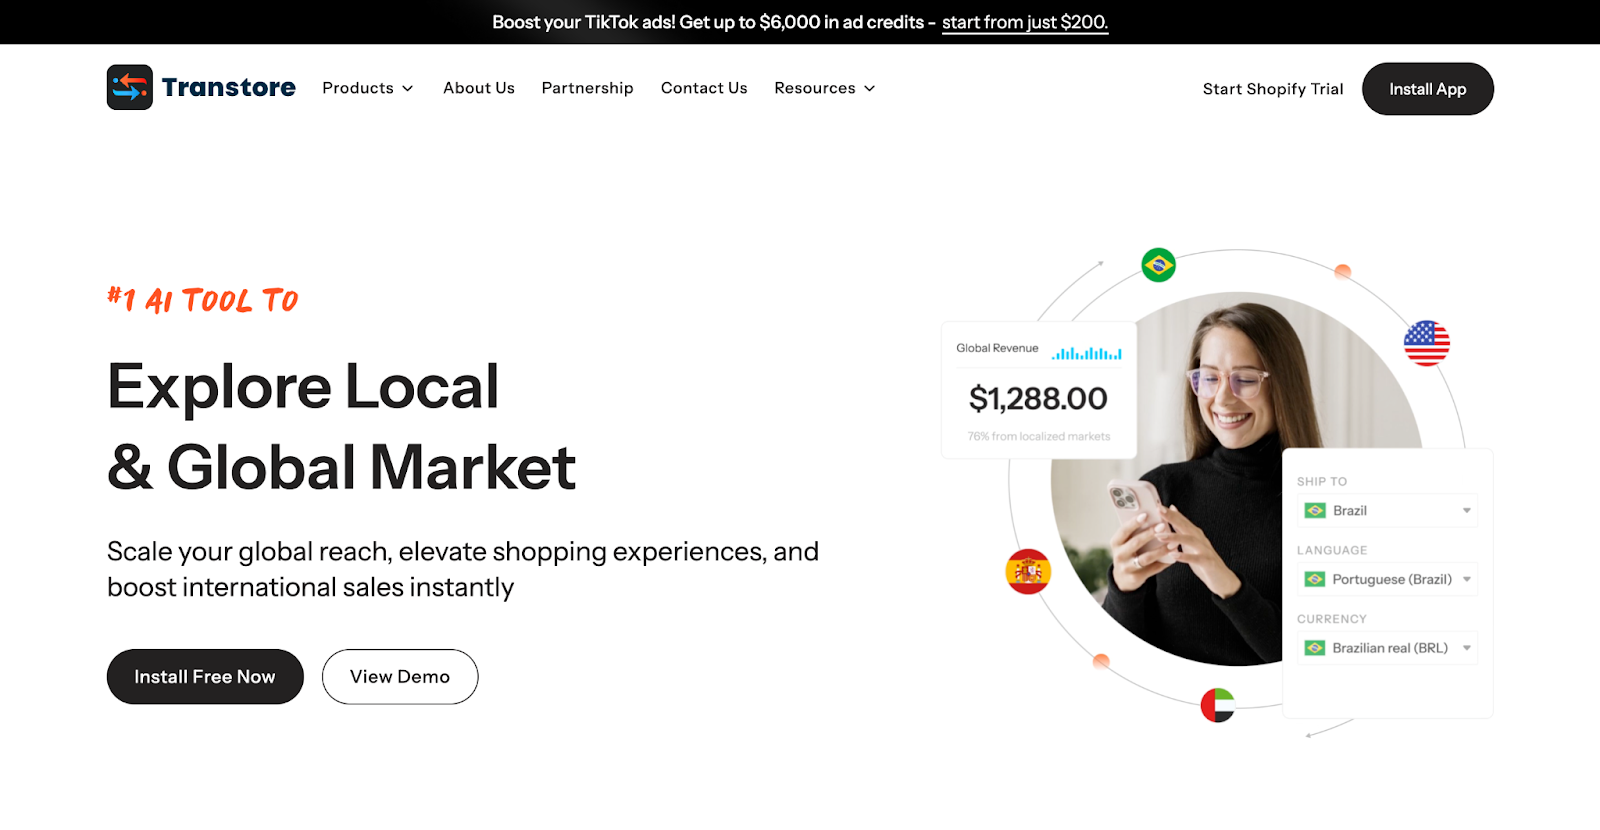Click the Spain flag icon
The width and height of the screenshot is (1600, 830).
[x=1028, y=572]
